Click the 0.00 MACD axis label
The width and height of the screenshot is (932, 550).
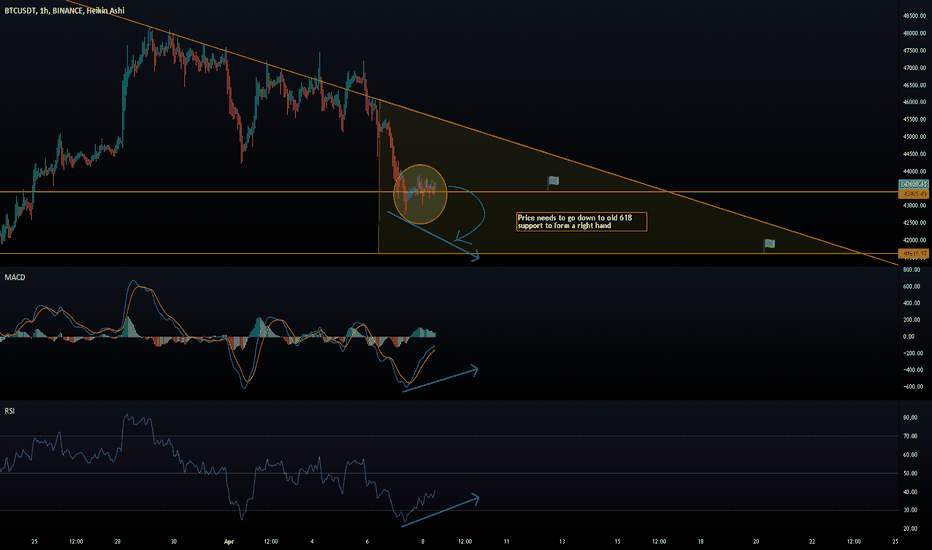pyautogui.click(x=909, y=337)
